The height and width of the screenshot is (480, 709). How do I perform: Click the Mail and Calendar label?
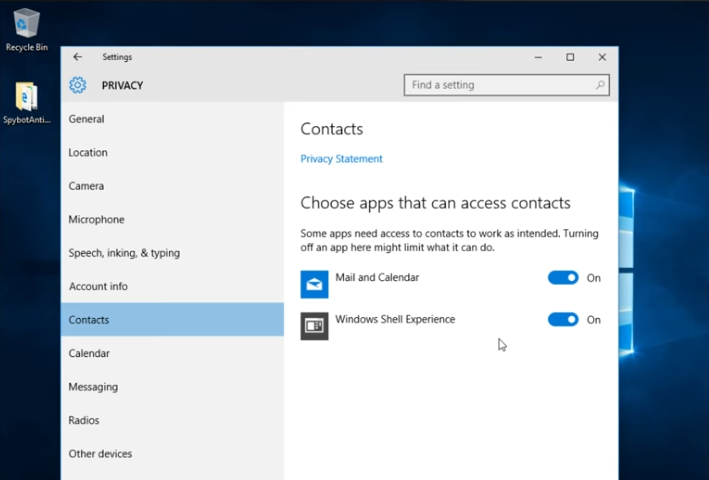(x=377, y=277)
